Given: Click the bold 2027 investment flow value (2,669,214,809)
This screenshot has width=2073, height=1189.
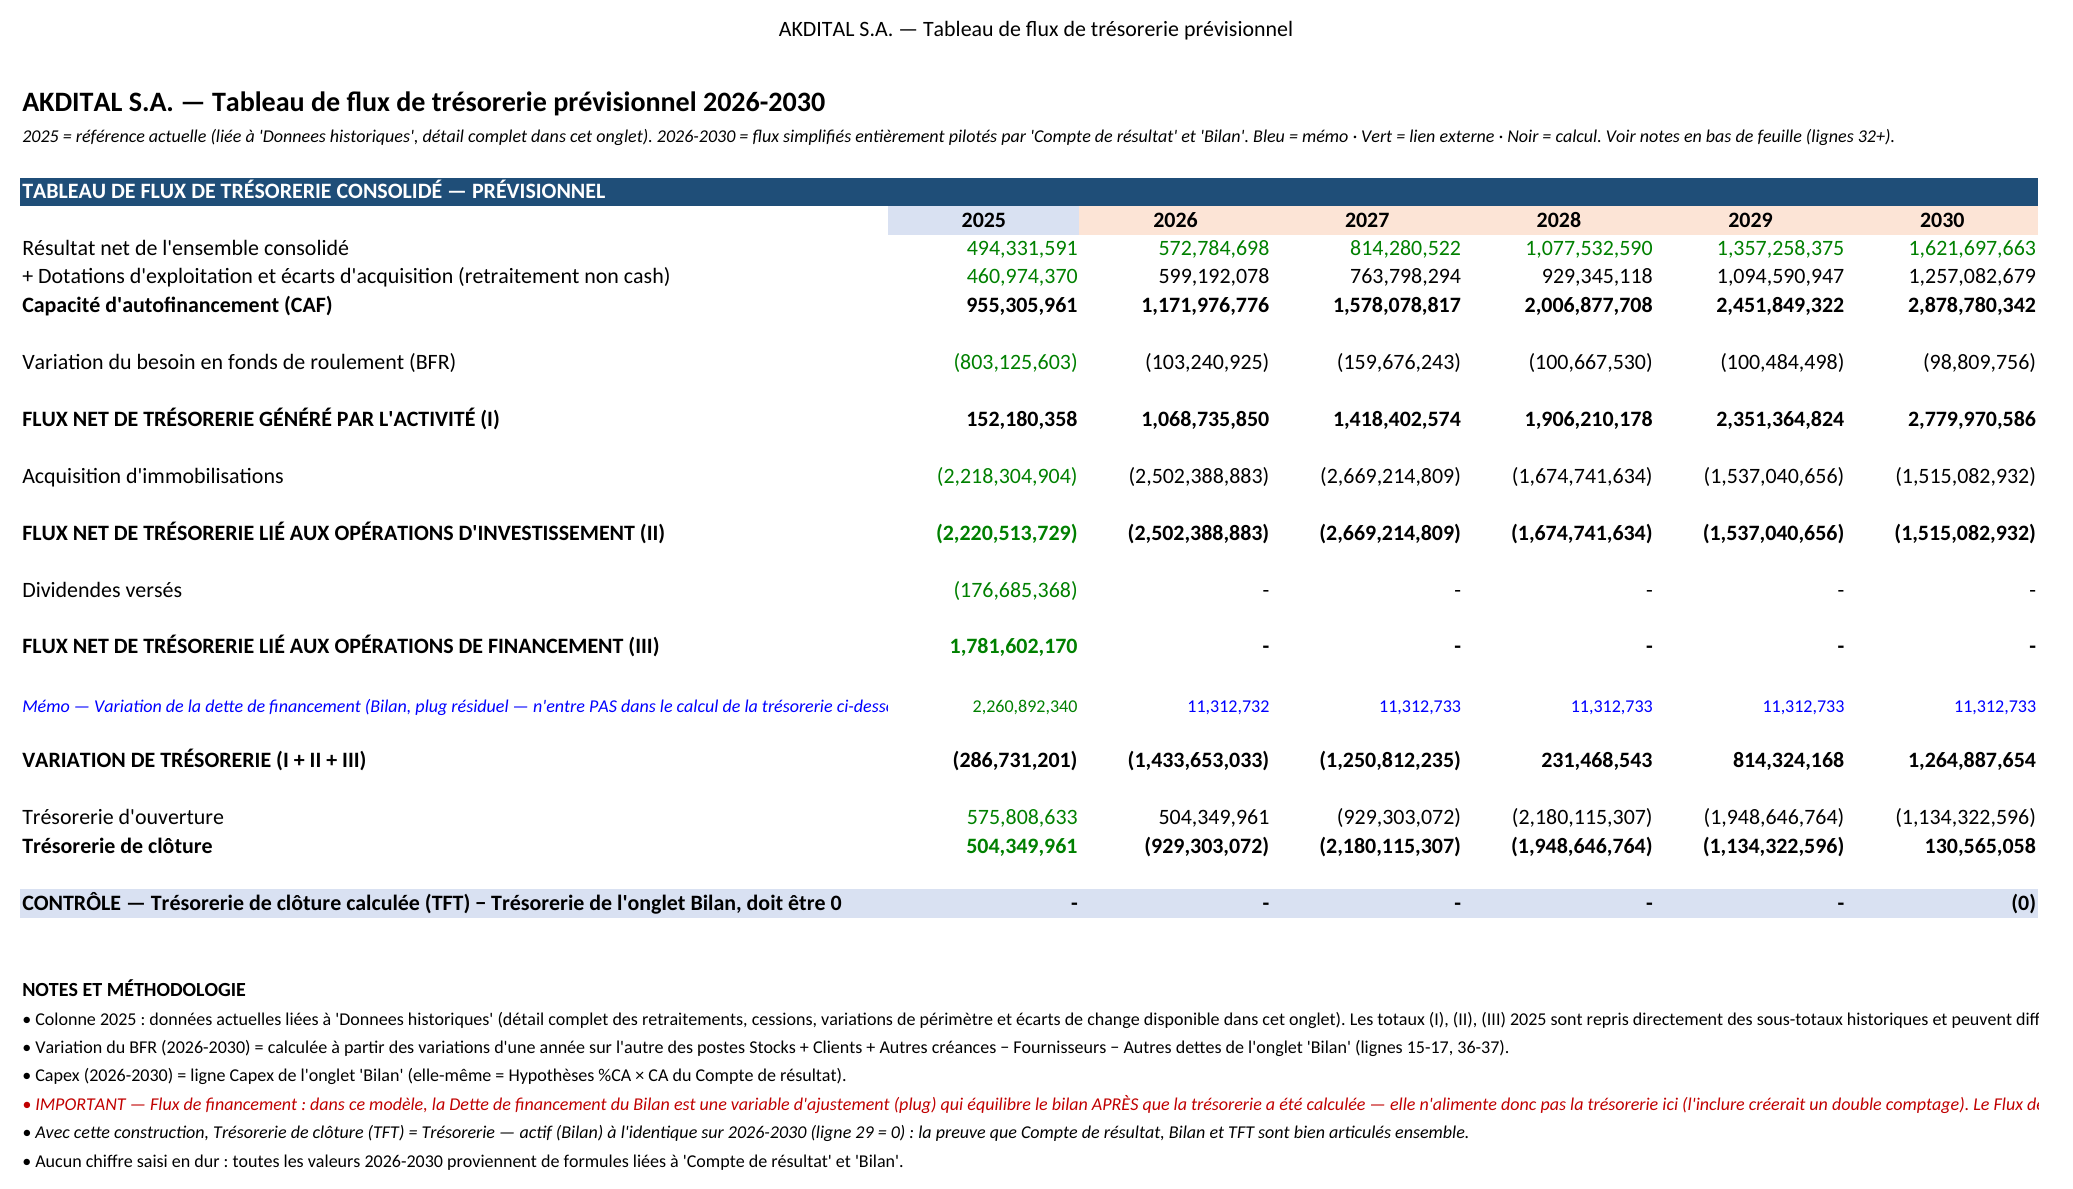Looking at the screenshot, I should (x=1390, y=533).
